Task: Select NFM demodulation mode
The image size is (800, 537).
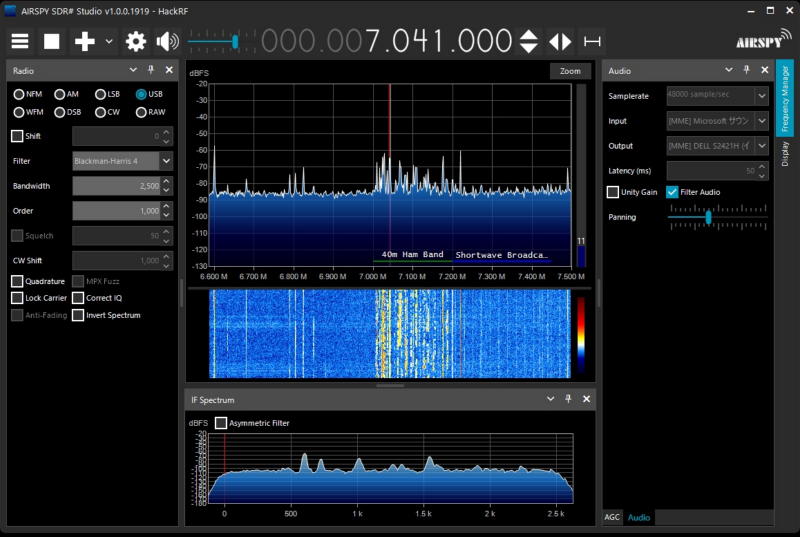Action: coord(28,94)
